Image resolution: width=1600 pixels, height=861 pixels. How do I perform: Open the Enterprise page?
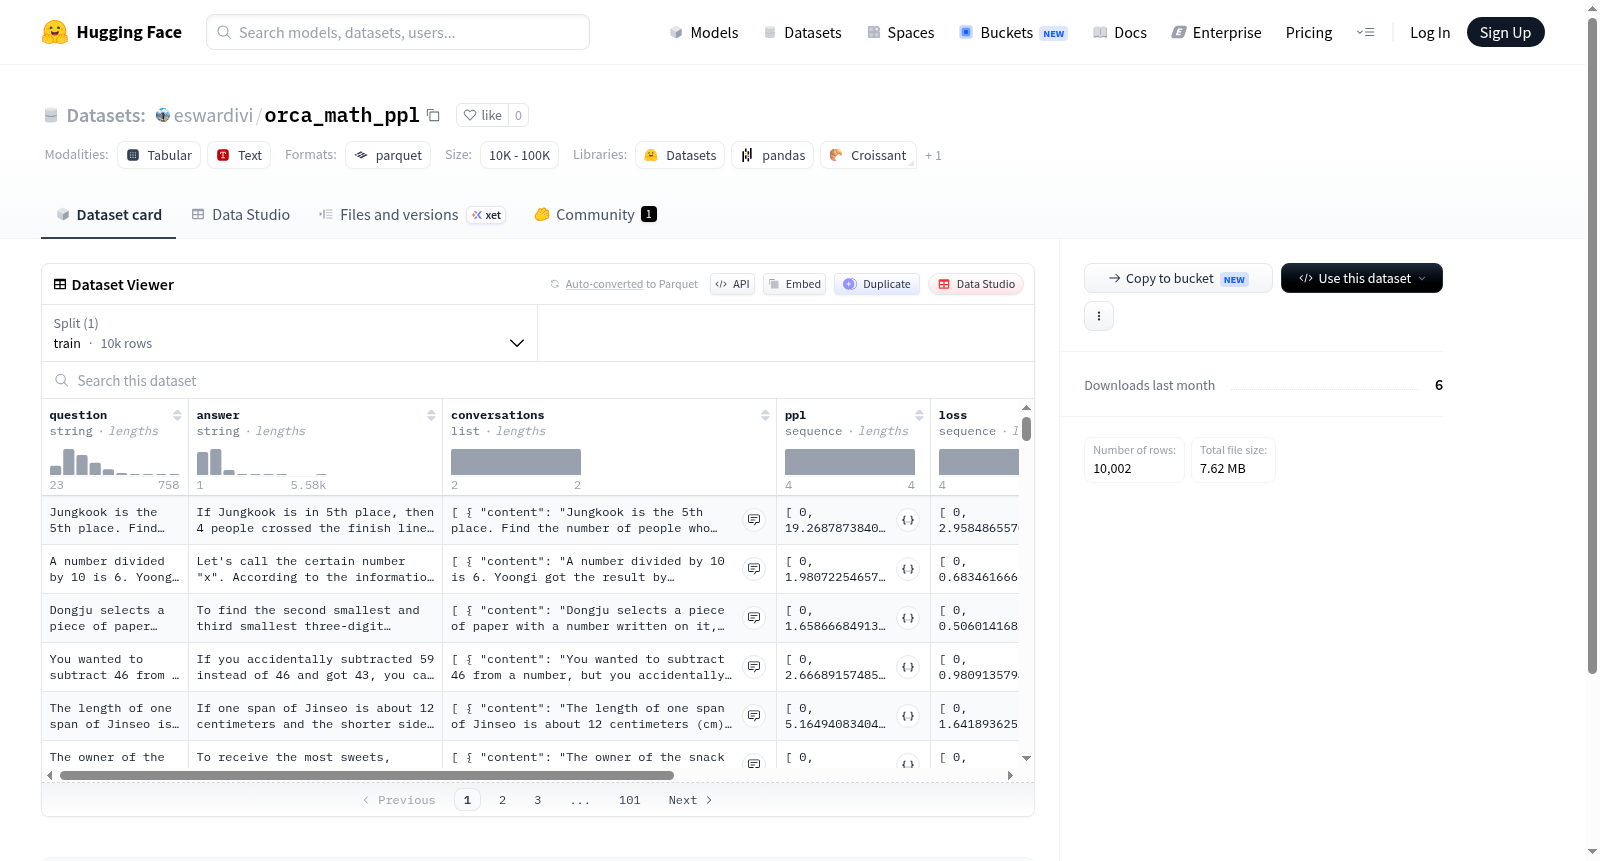(x=1216, y=33)
